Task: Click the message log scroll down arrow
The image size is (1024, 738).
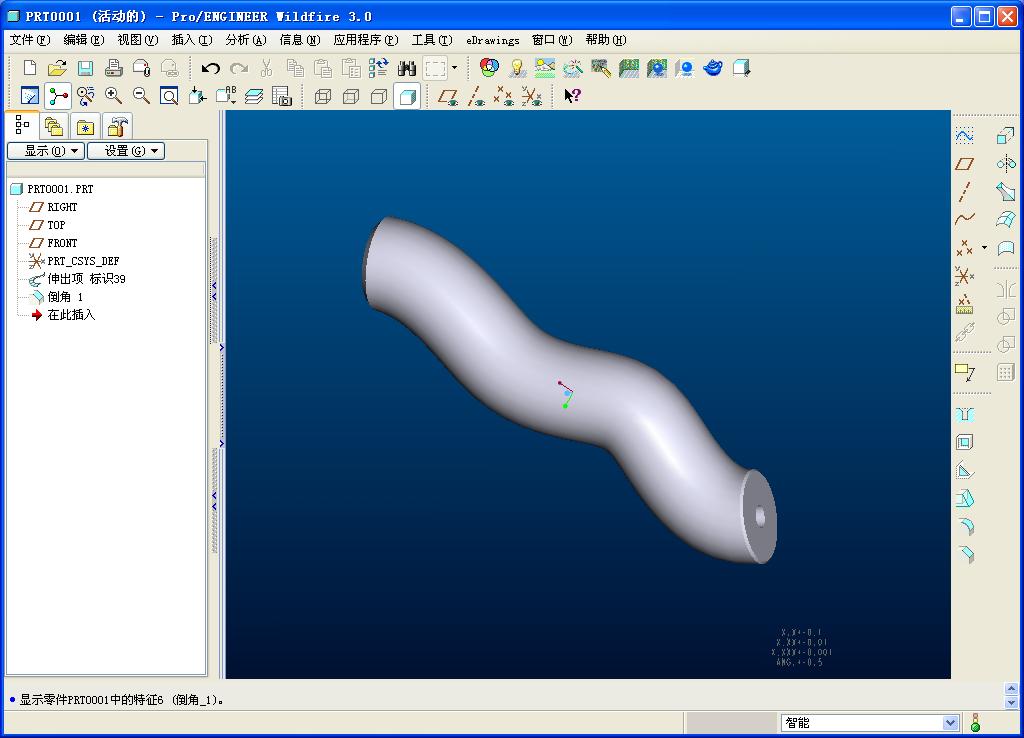Action: click(x=1011, y=702)
